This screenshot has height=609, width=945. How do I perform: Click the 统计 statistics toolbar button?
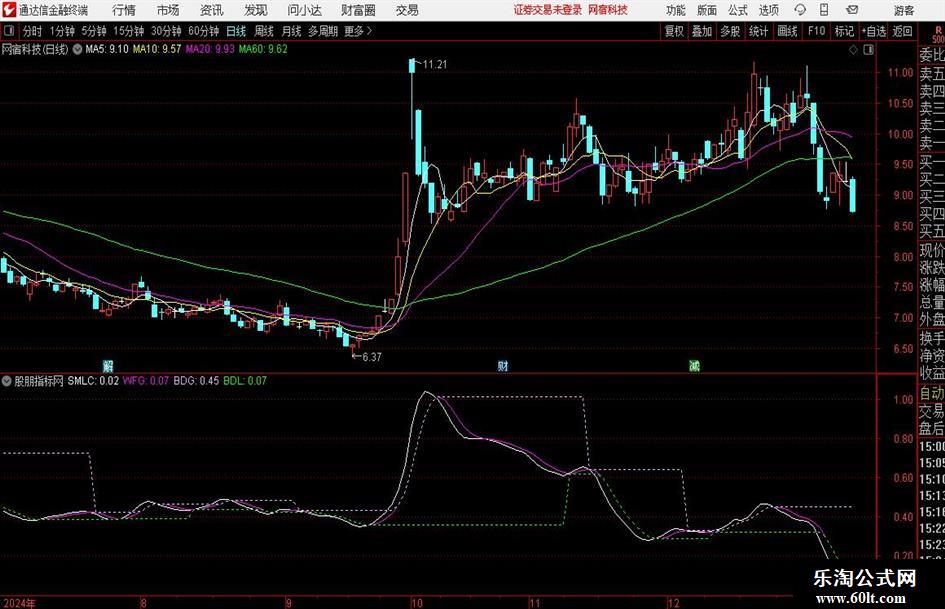point(758,31)
